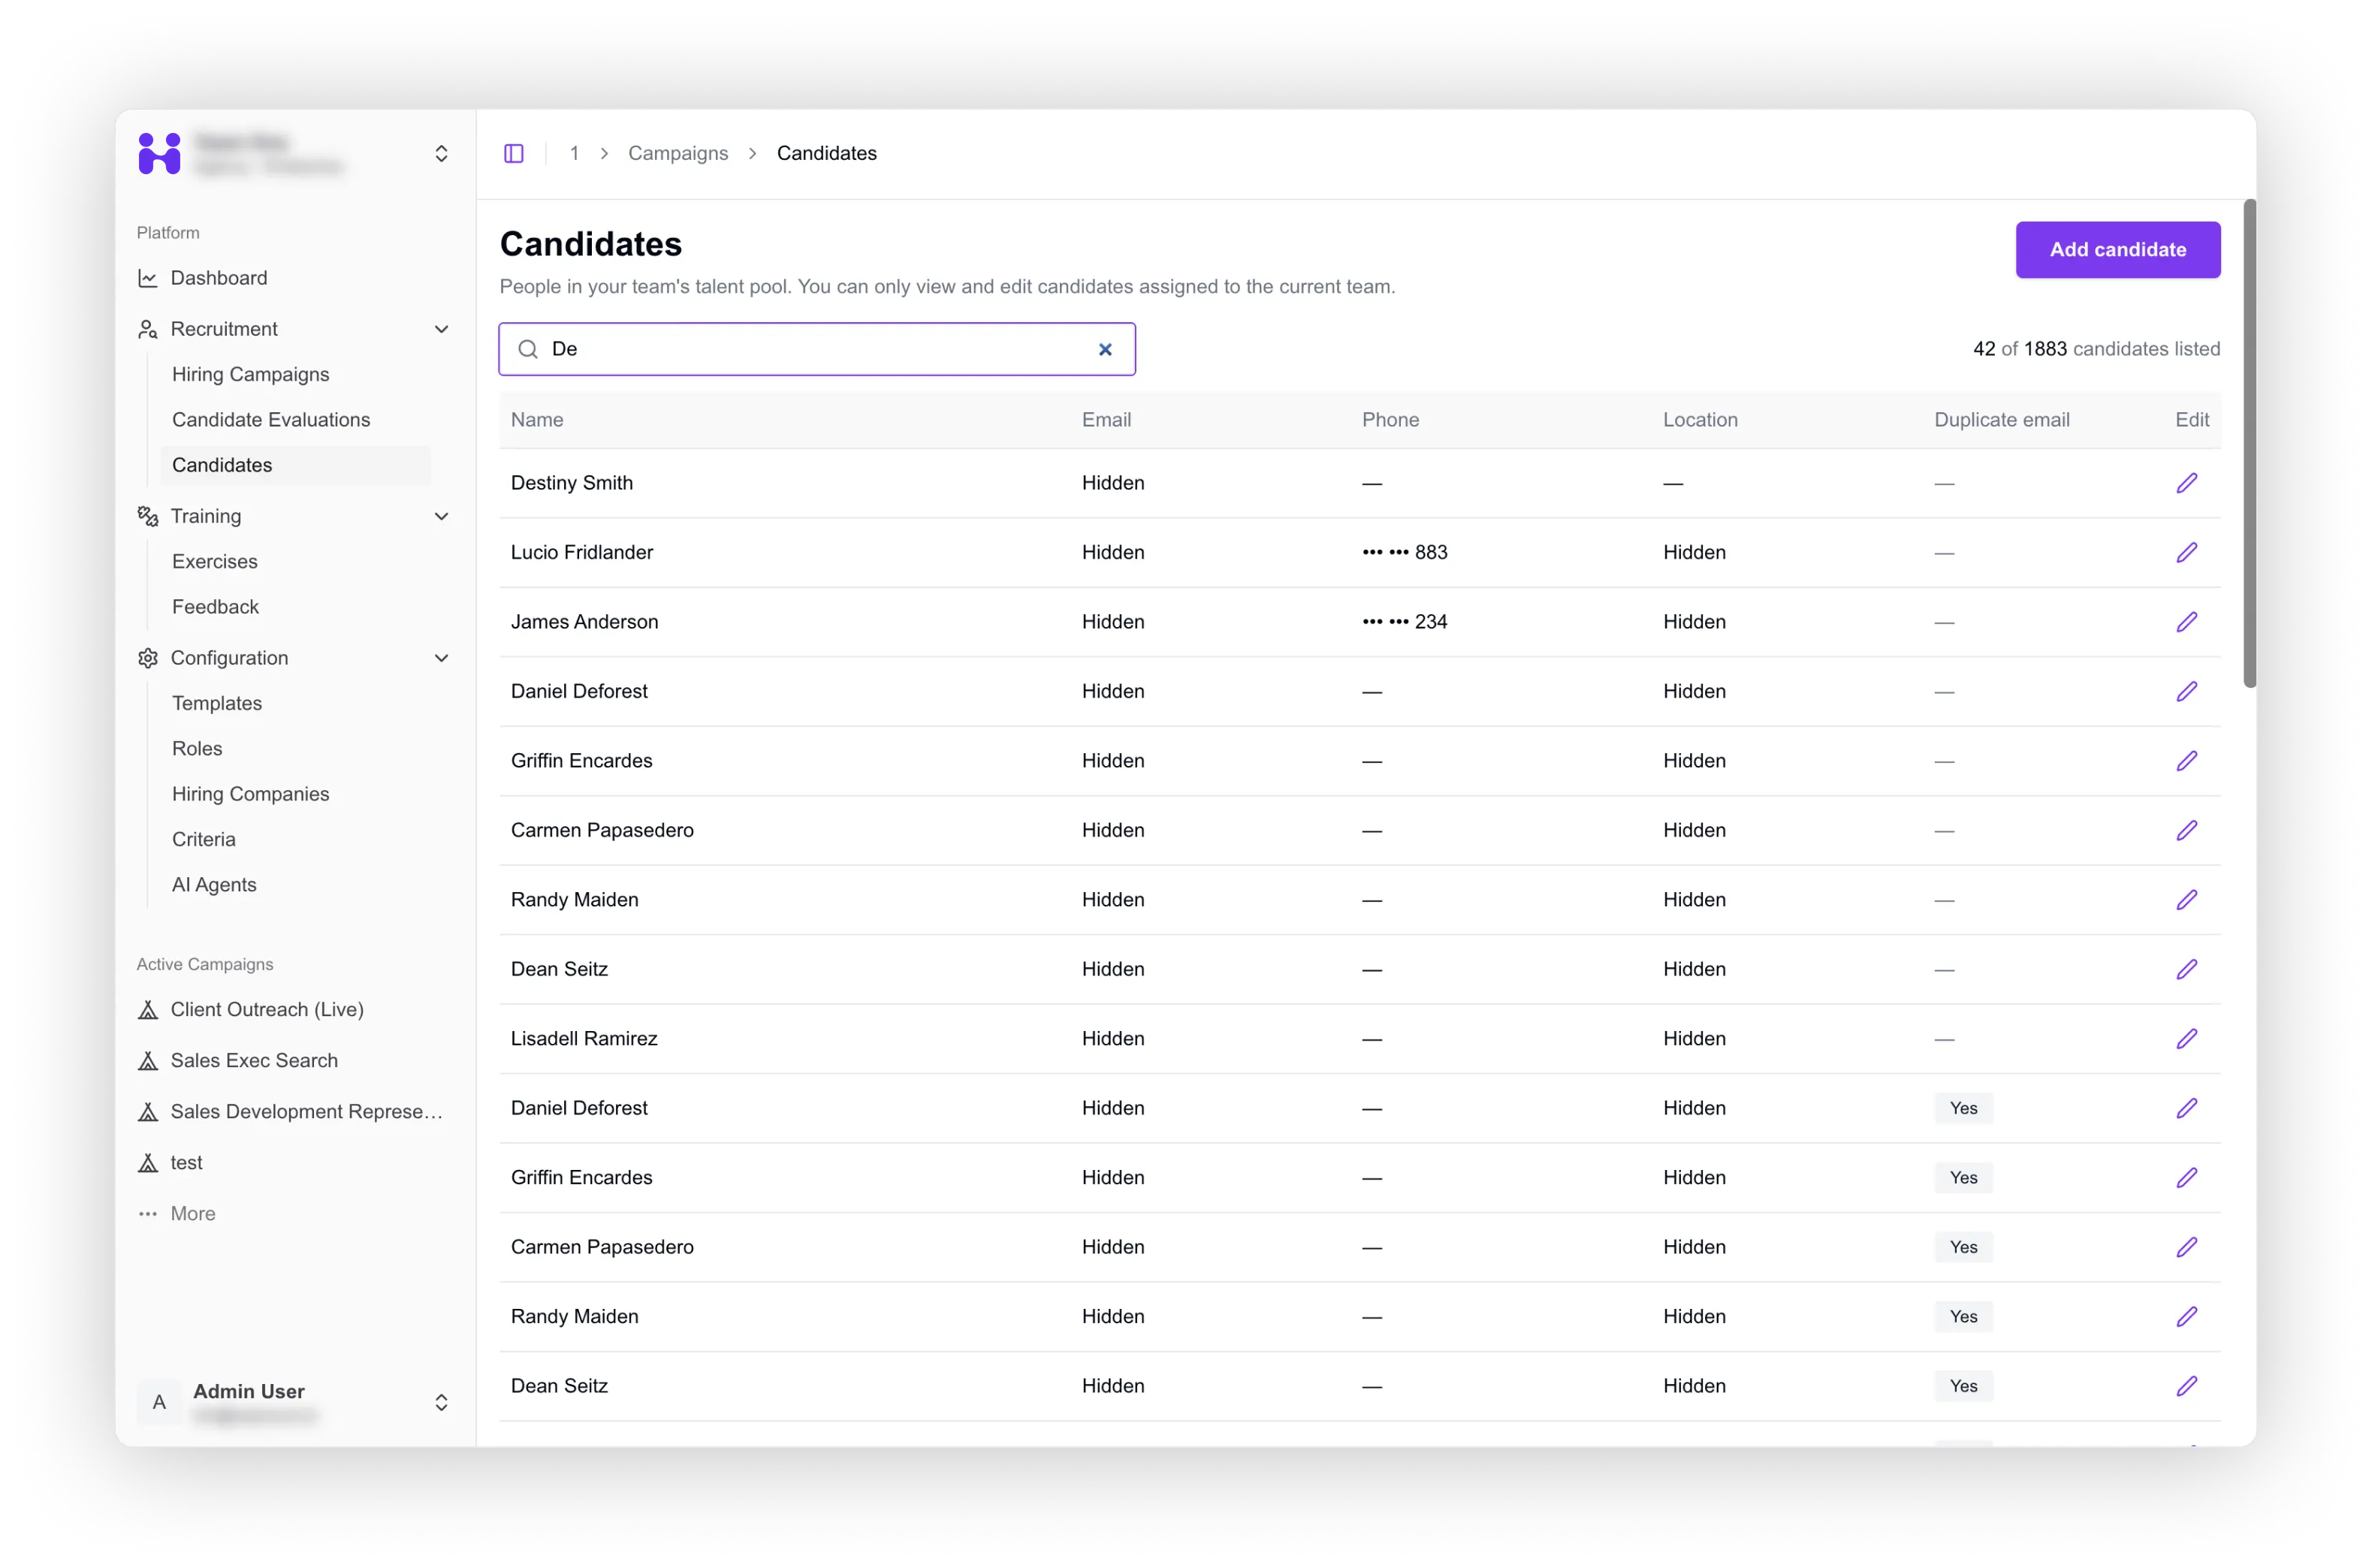This screenshot has height=1568, width=2372.
Task: Click the breadcrumb item 1
Action: pos(574,153)
